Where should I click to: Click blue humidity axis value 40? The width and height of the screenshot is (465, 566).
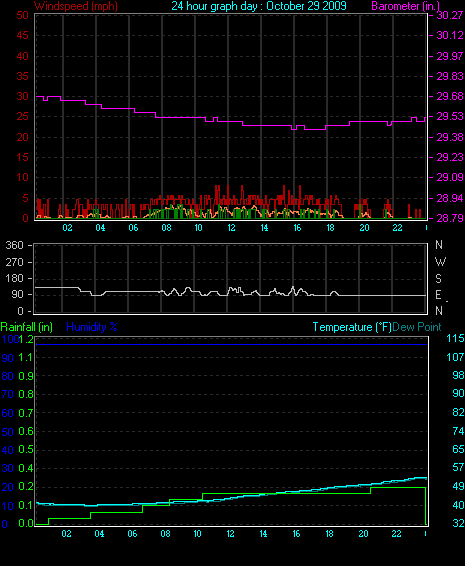click(7, 450)
